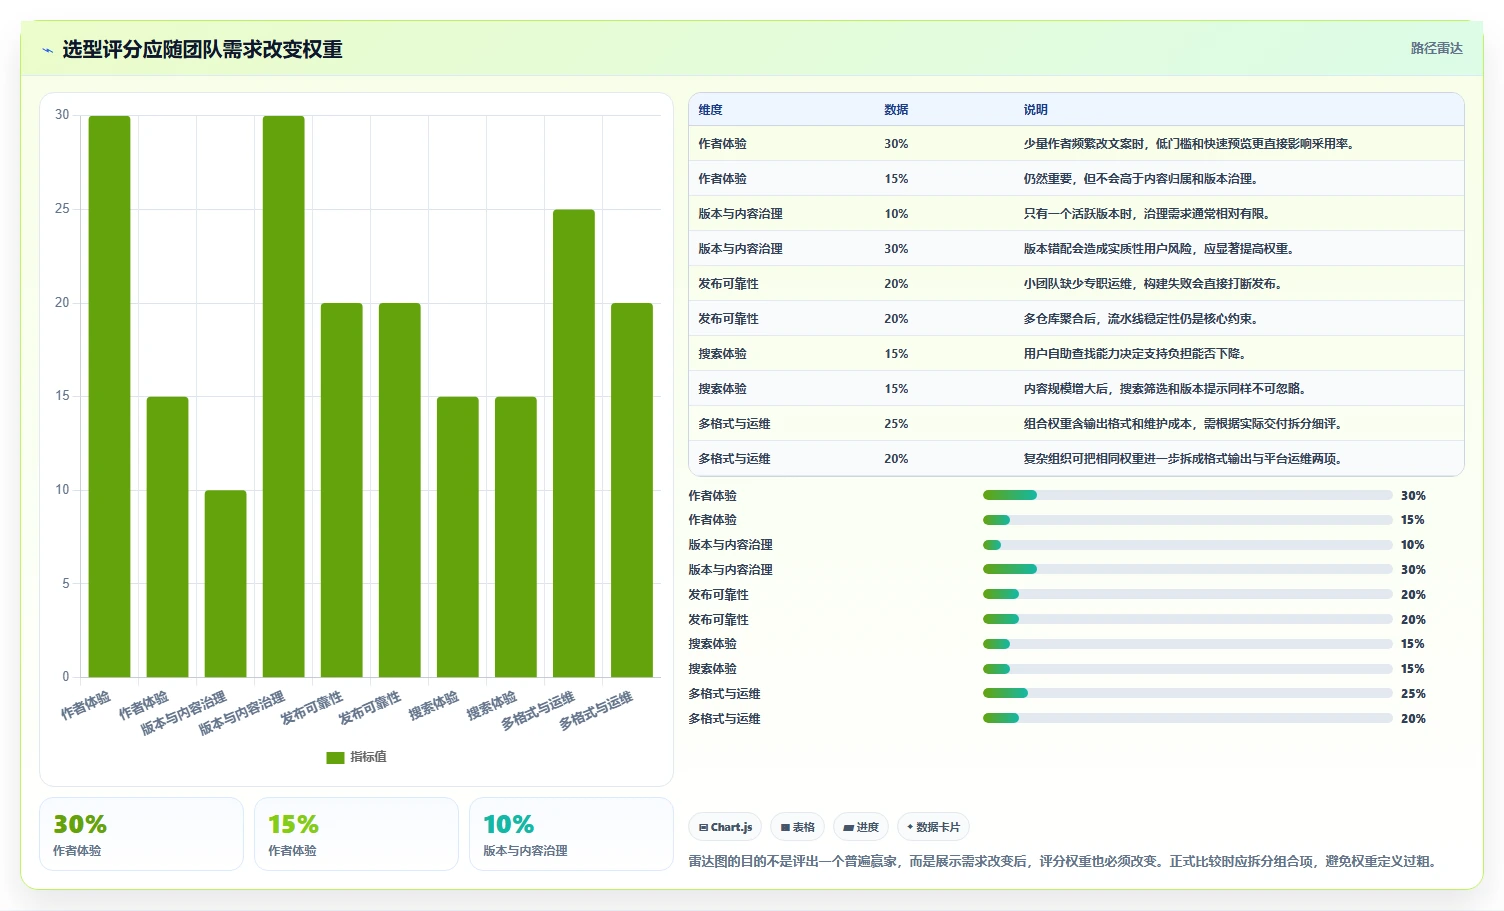Click the 路径雷达 label in the header
Image resolution: width=1504 pixels, height=911 pixels.
(1436, 48)
